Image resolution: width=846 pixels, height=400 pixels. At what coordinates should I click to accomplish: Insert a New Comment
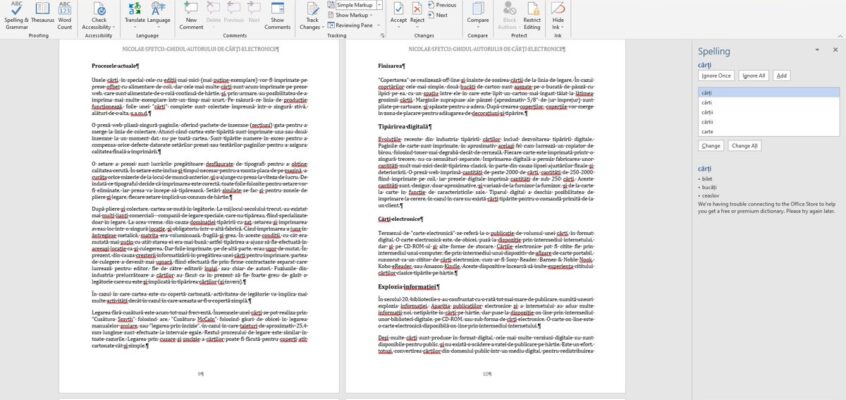191,15
